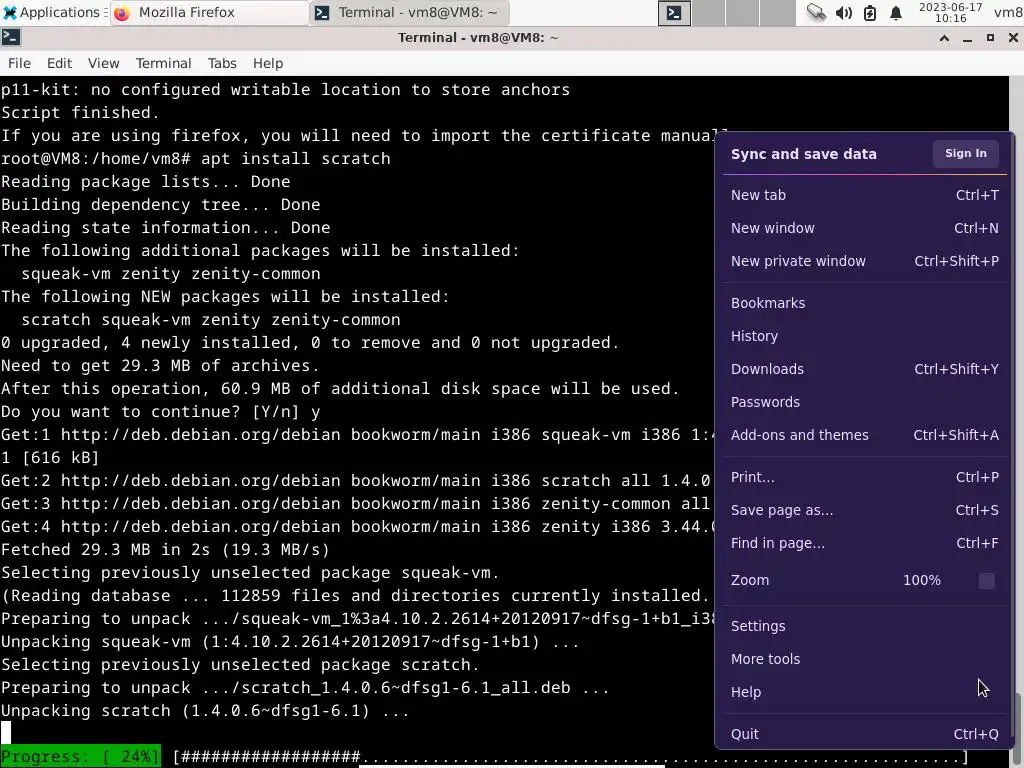The height and width of the screenshot is (768, 1024).
Task: Open Passwords from Firefox menu
Action: (x=865, y=402)
